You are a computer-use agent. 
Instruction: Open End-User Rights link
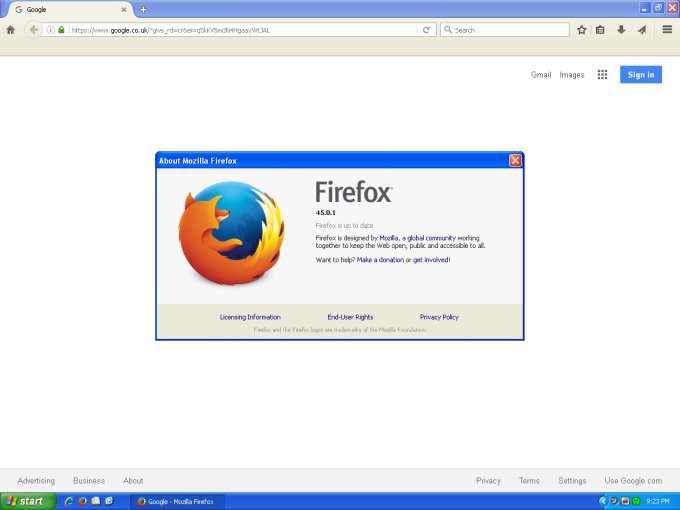pyautogui.click(x=350, y=317)
